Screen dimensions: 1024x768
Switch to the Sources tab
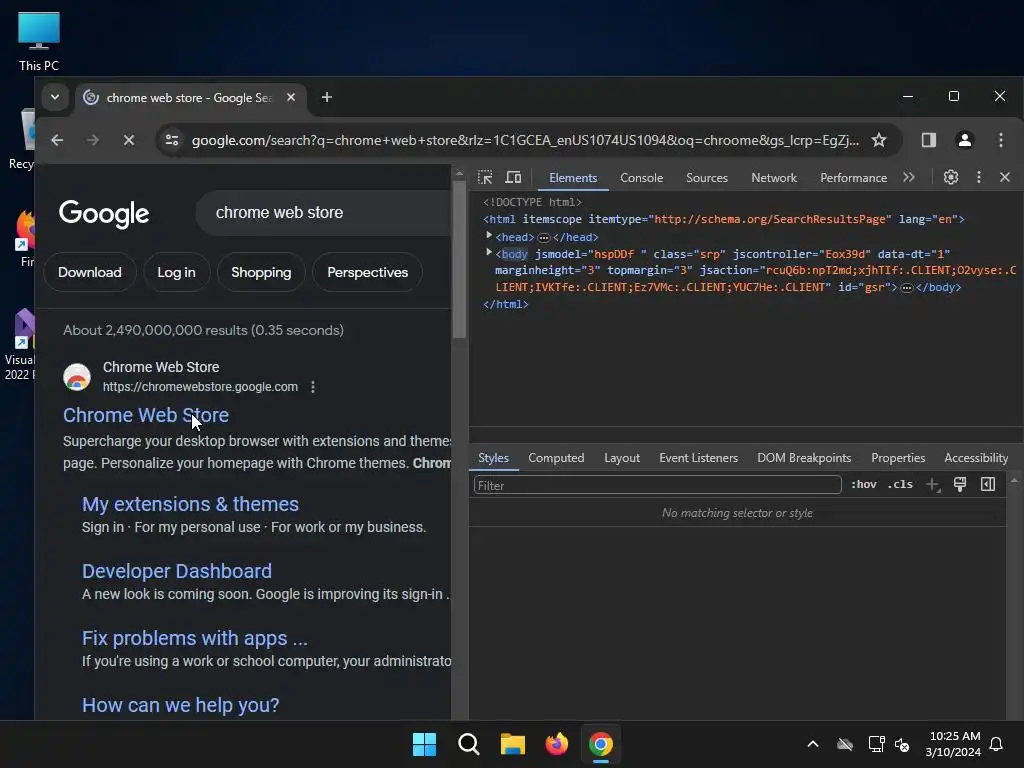point(707,178)
